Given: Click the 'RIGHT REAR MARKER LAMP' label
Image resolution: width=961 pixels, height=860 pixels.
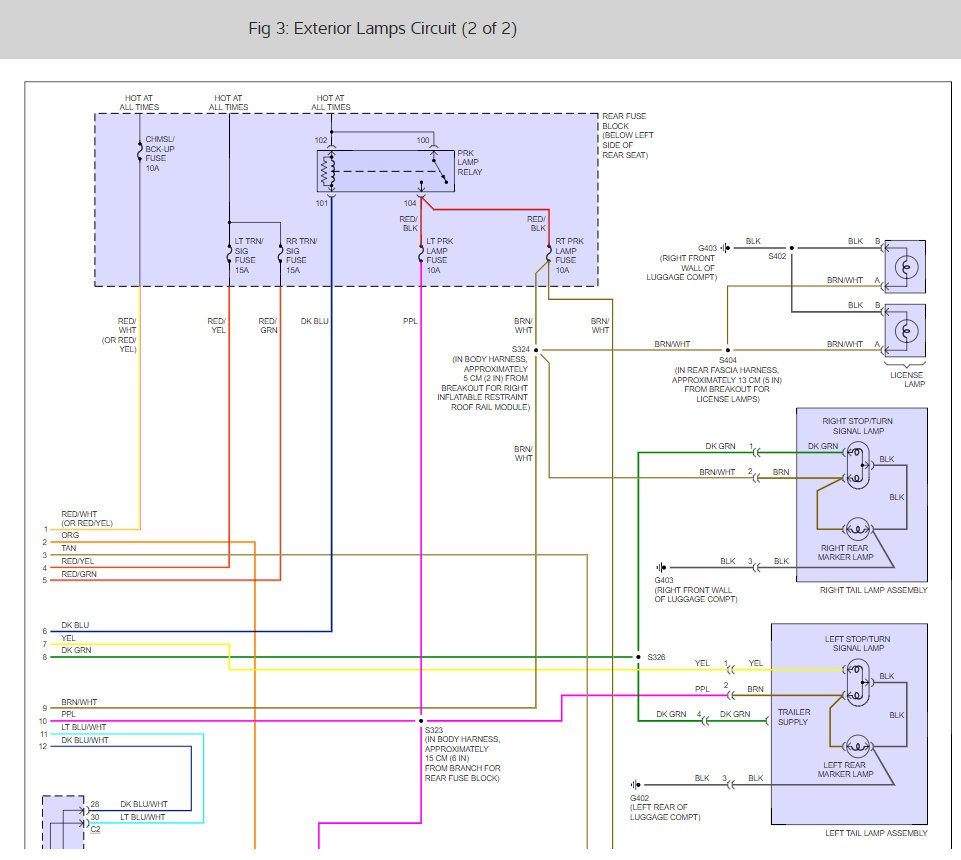Looking at the screenshot, I should coord(845,552).
